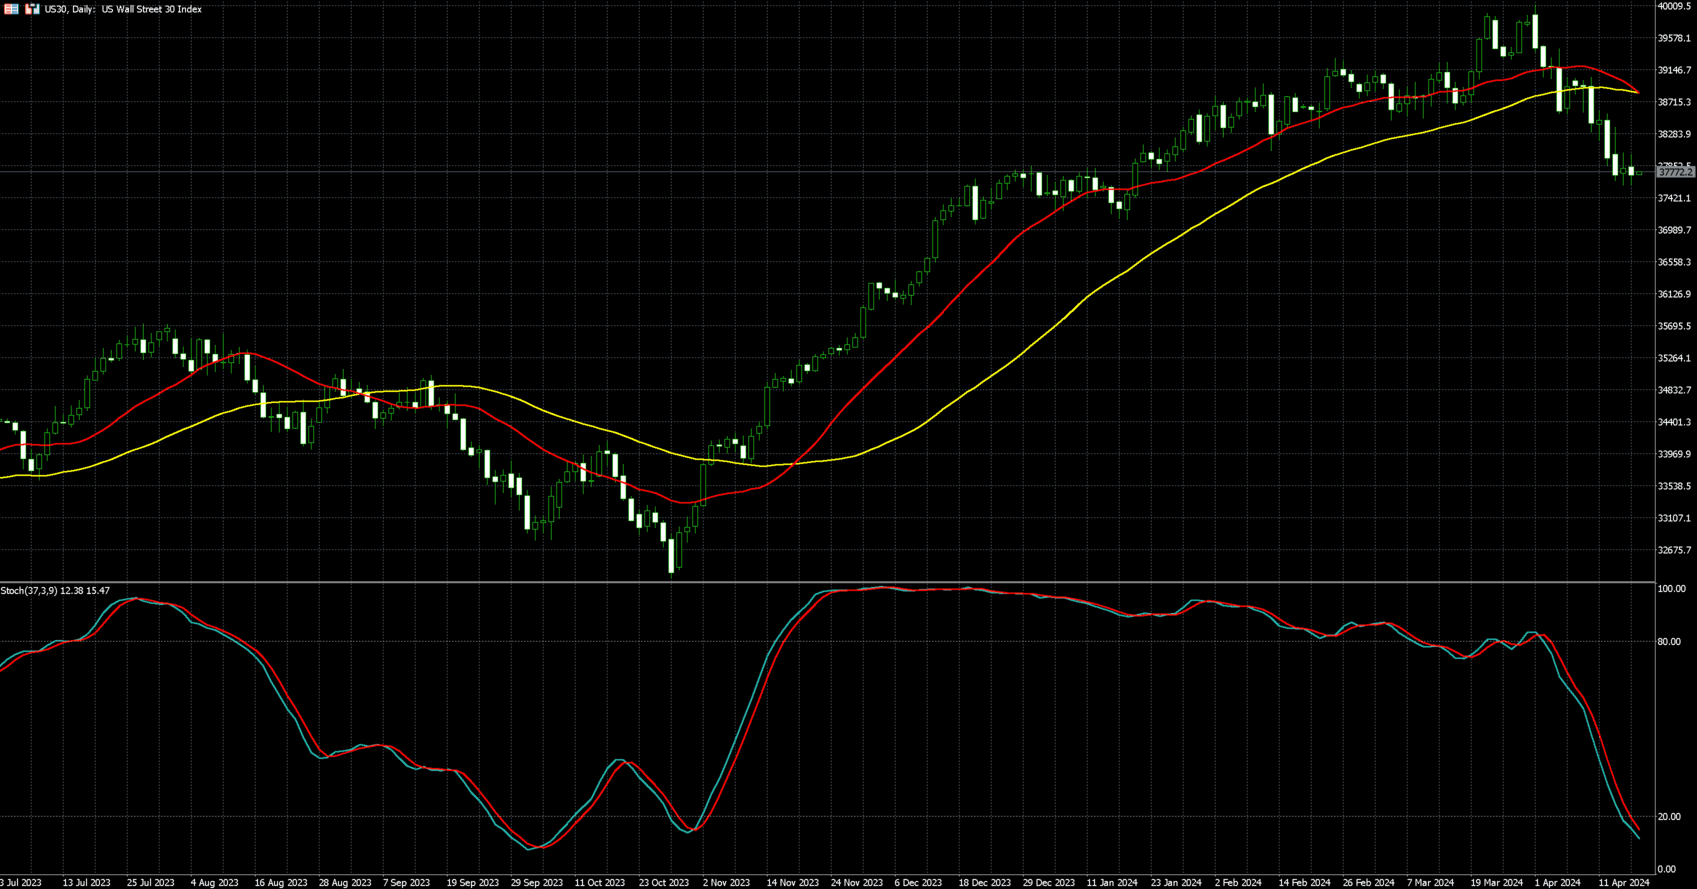1697x889 pixels.
Task: Click the Stoch(37,3,9) indicator label
Action: tap(55, 591)
